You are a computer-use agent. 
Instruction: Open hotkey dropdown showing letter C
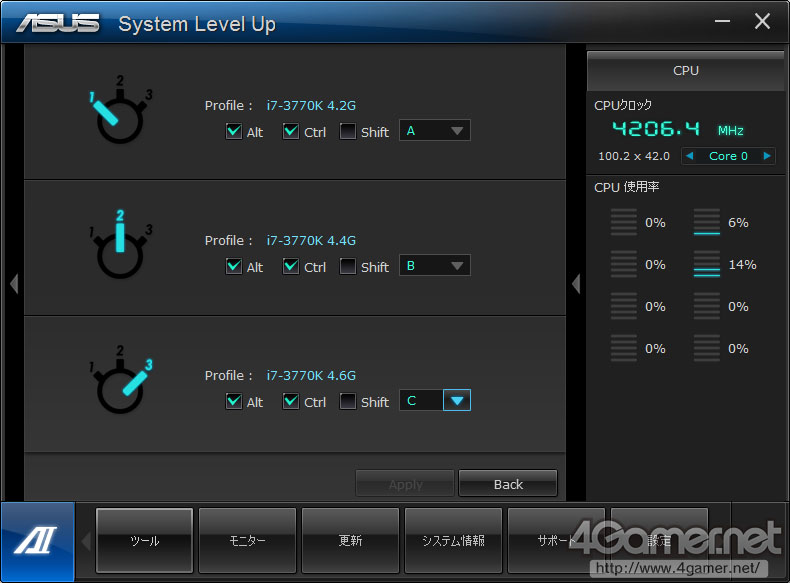(x=435, y=401)
